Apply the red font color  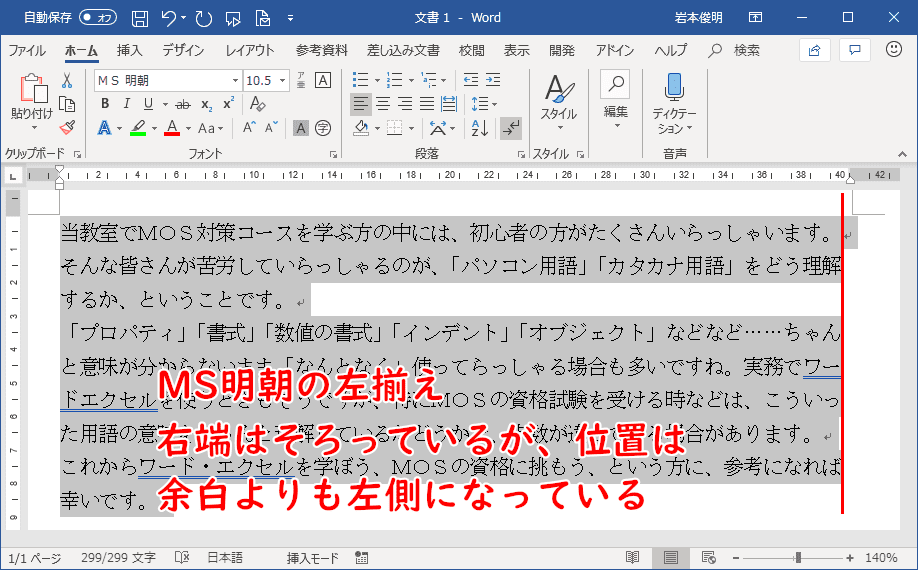coord(172,128)
